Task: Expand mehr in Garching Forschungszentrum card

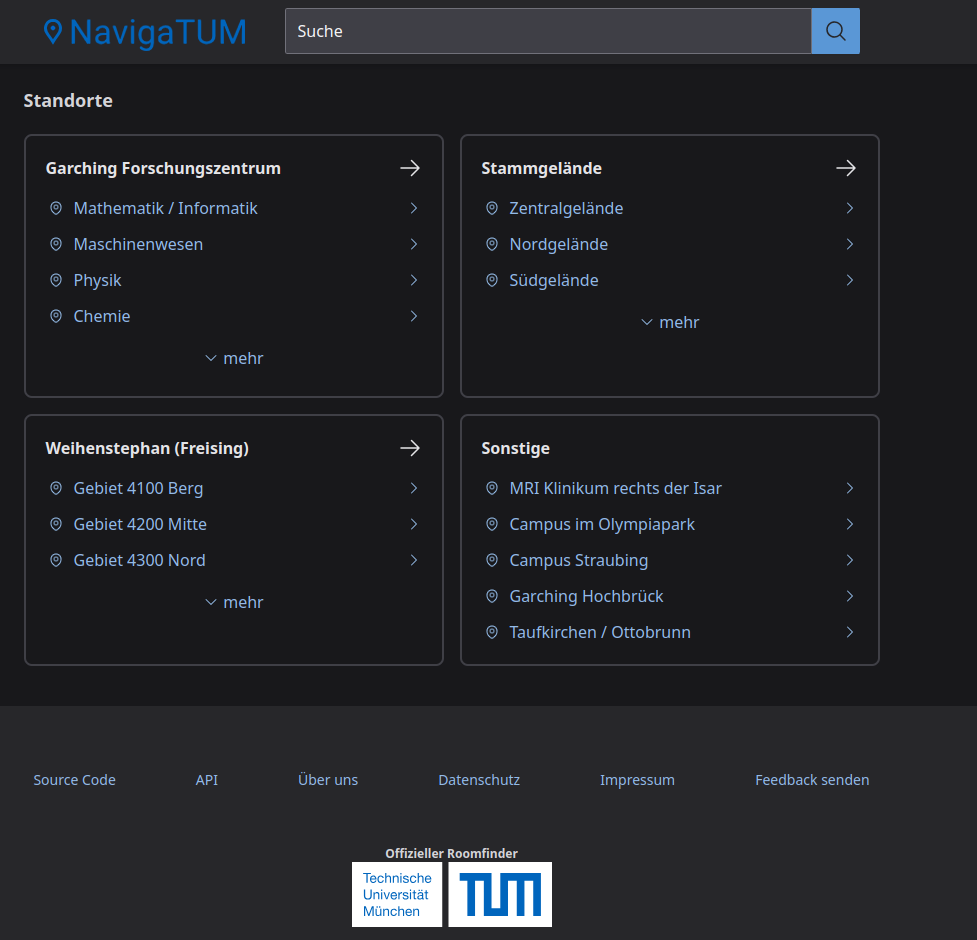Action: pyautogui.click(x=234, y=358)
